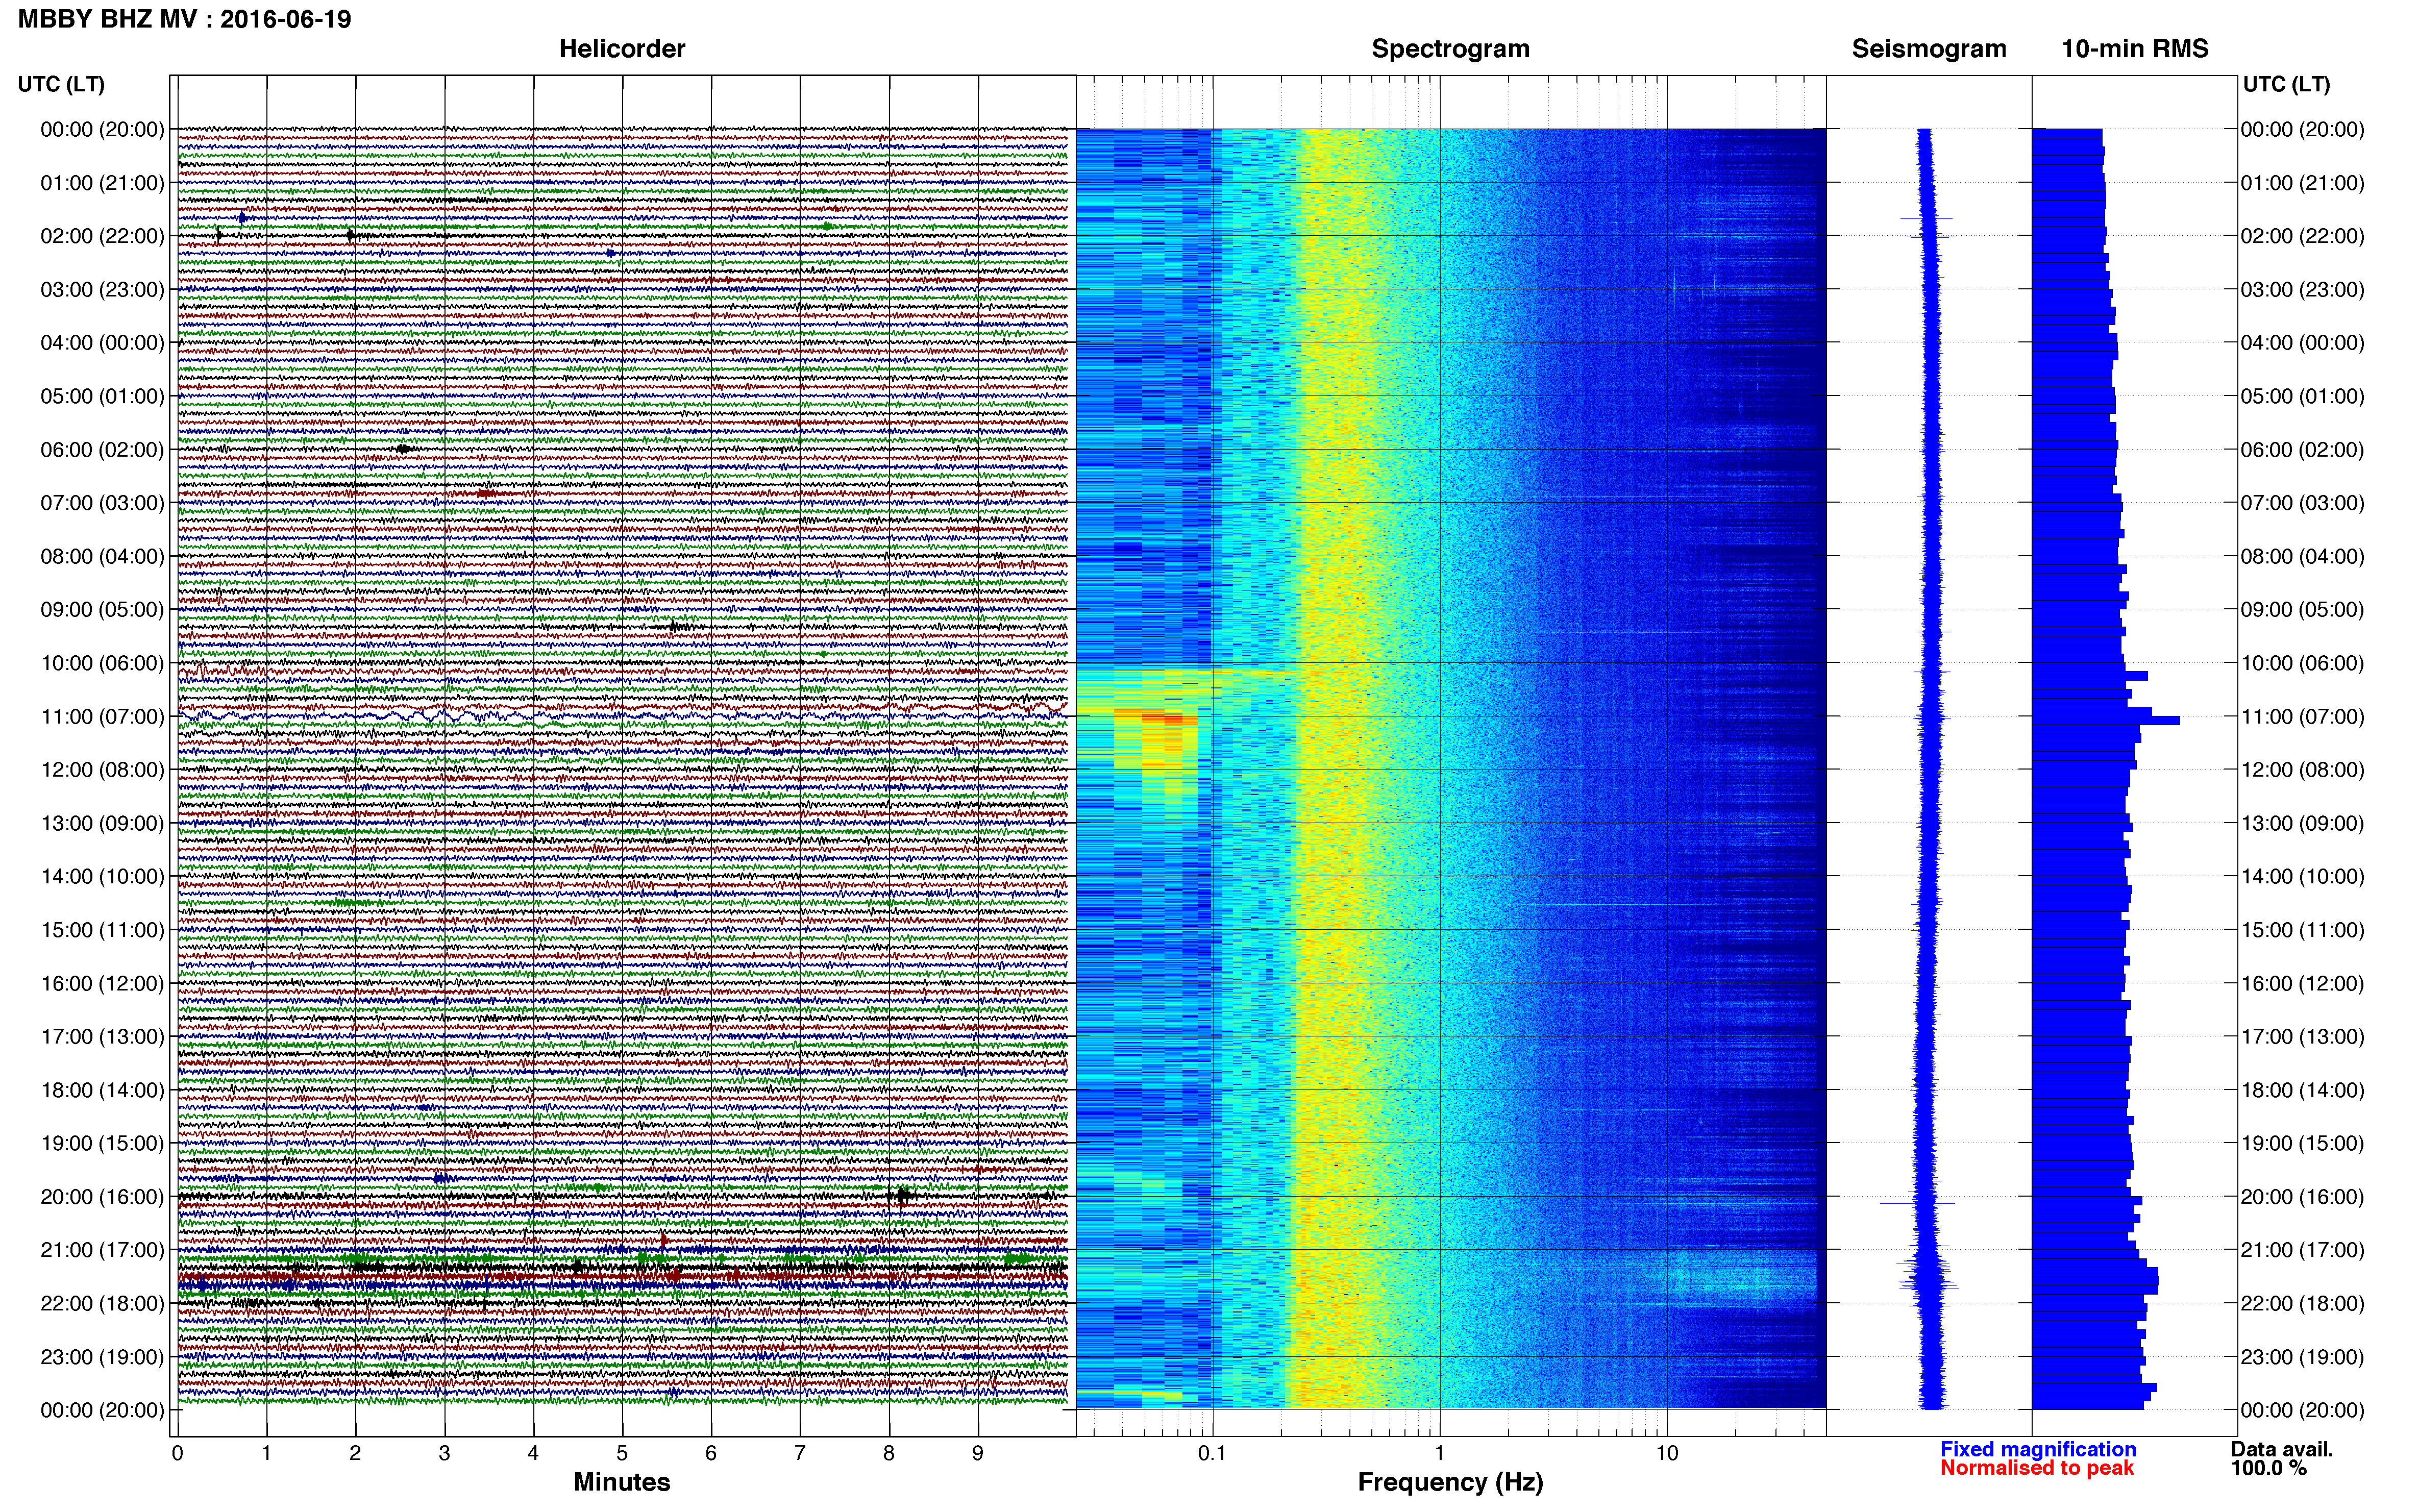Click the 'Spectrogram' panel heading
The width and height of the screenshot is (2419, 1512).
pos(1450,49)
